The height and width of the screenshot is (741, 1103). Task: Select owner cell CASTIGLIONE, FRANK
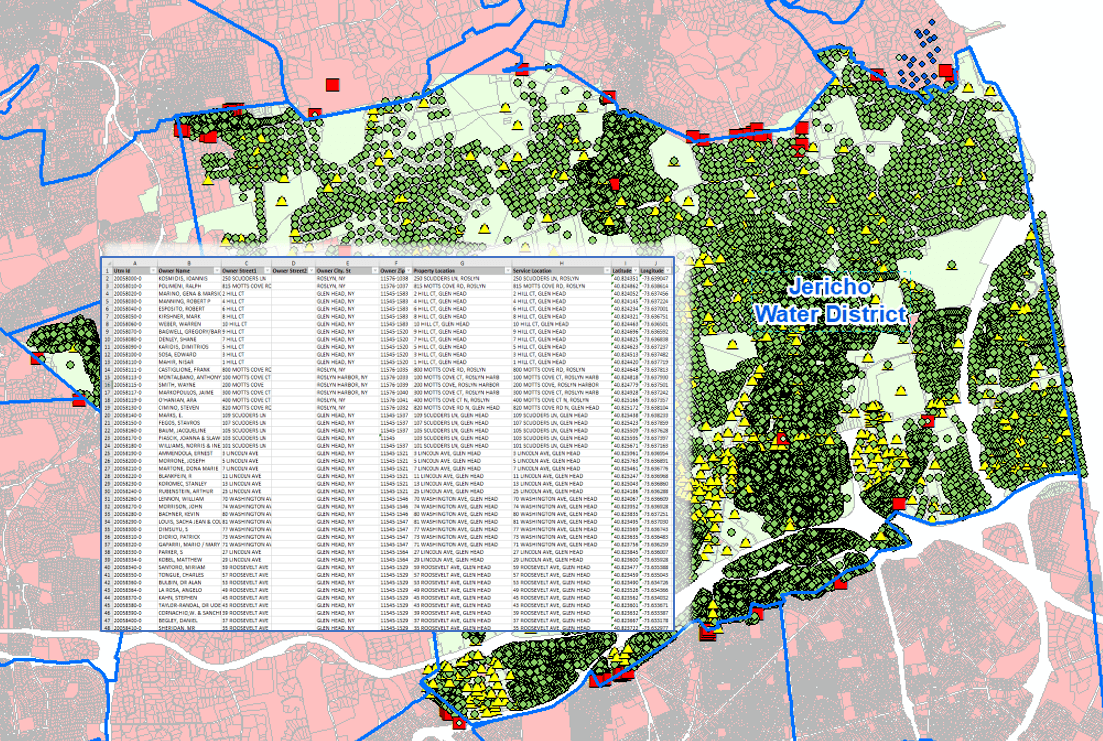(x=189, y=369)
